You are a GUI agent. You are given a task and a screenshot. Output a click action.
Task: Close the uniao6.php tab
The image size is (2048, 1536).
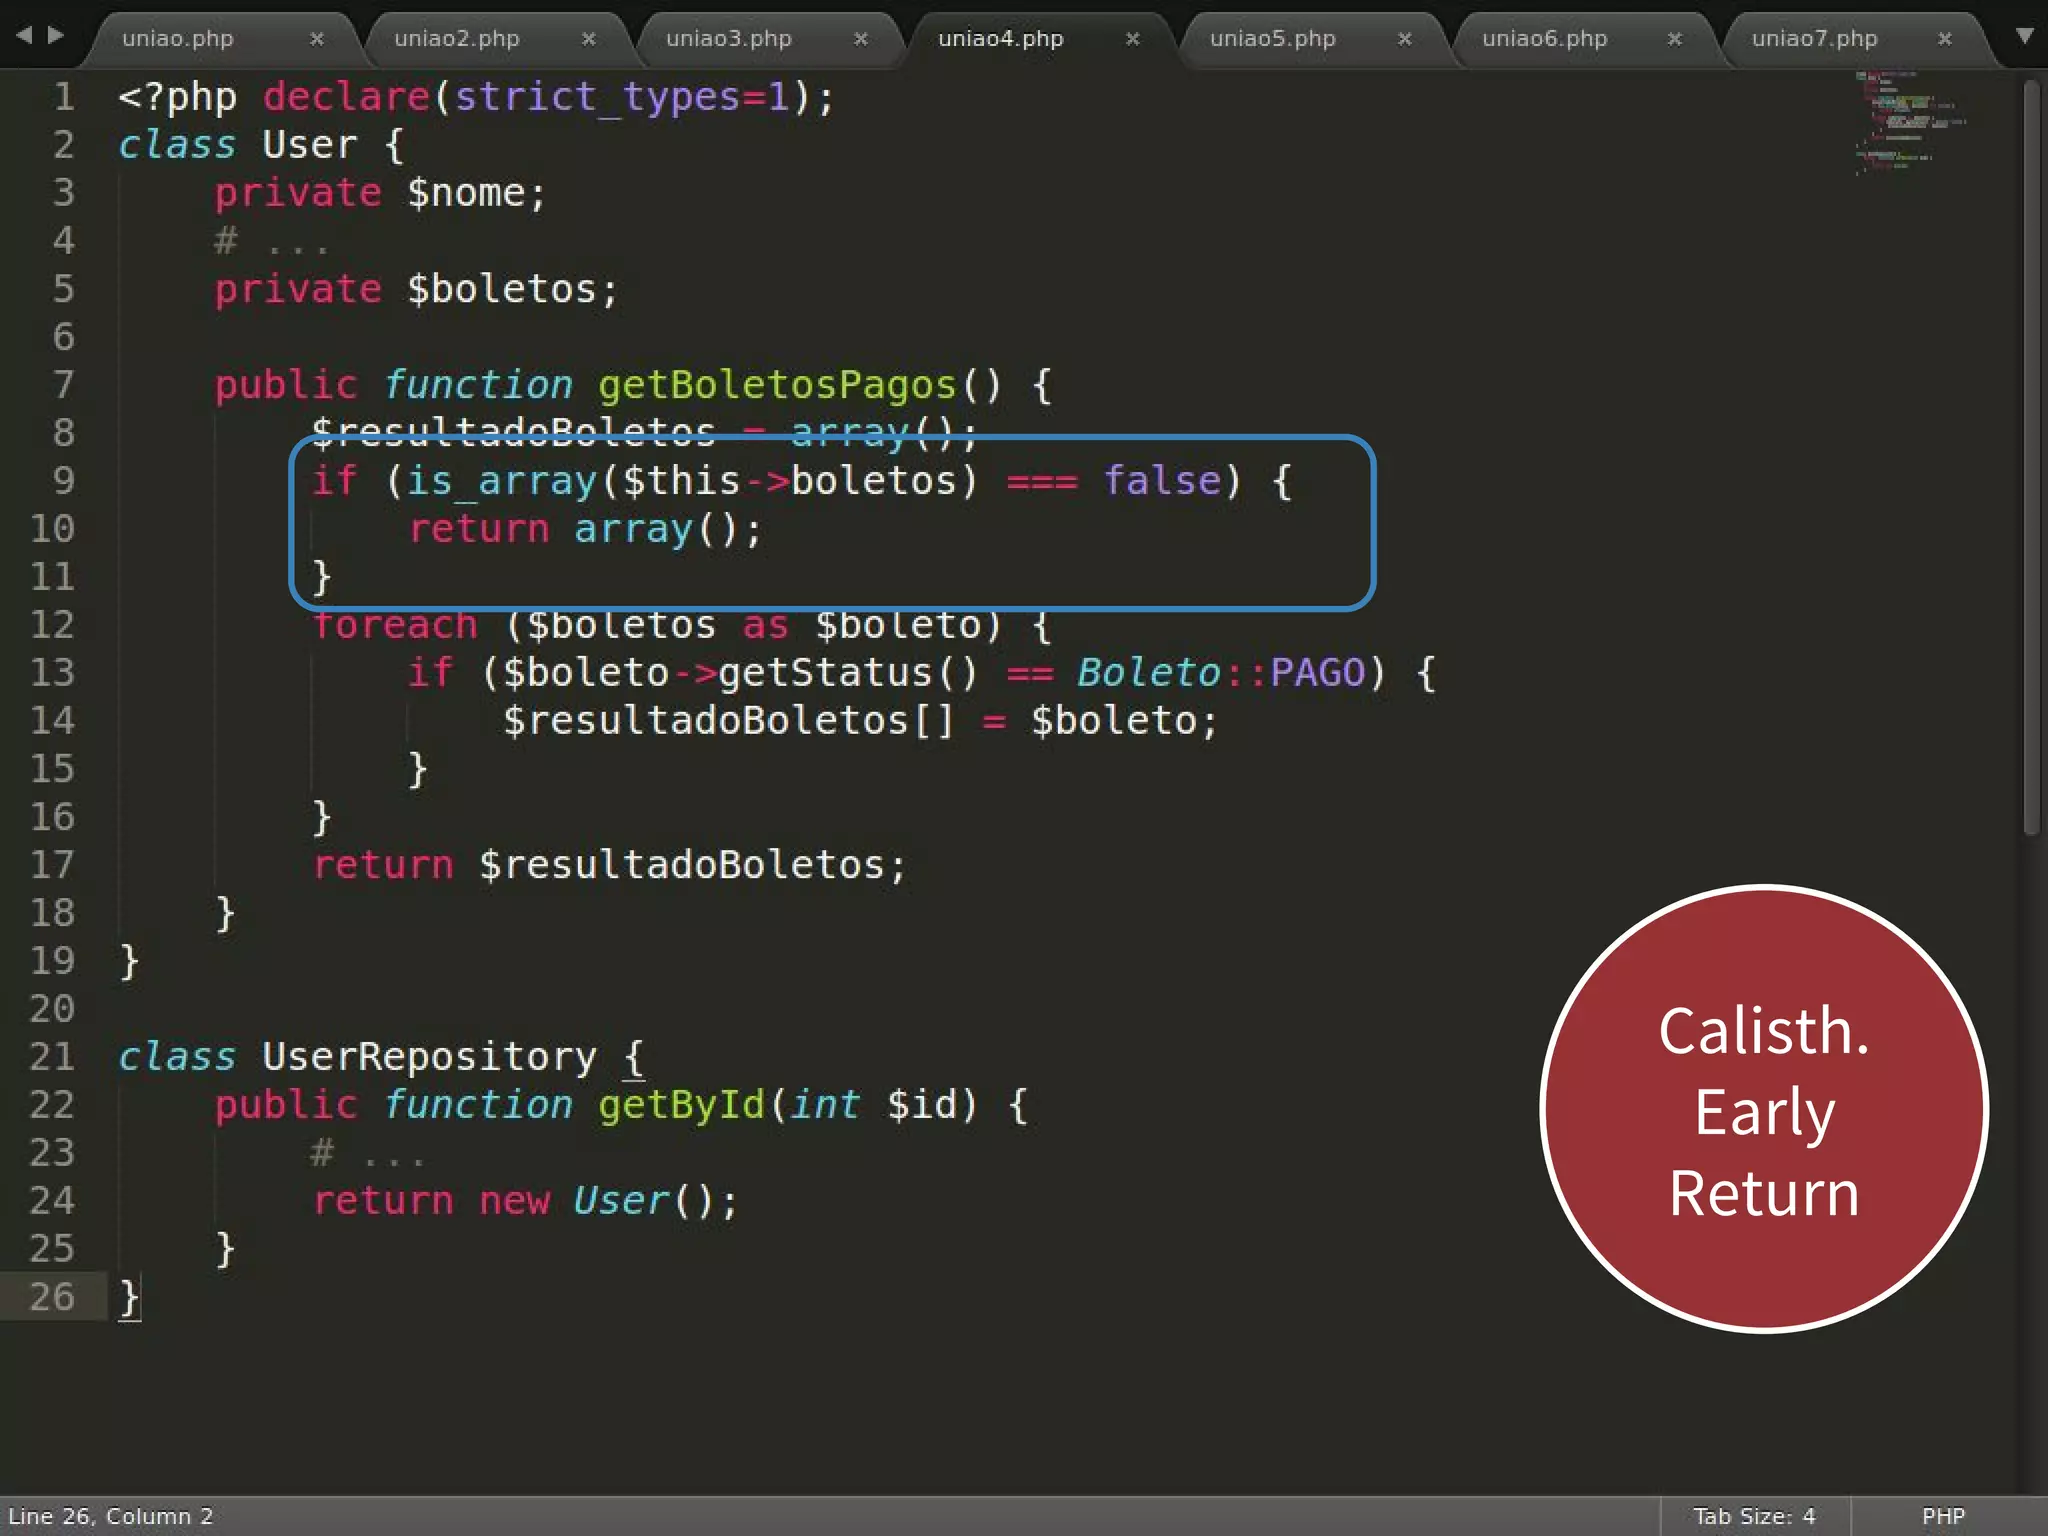[1674, 39]
